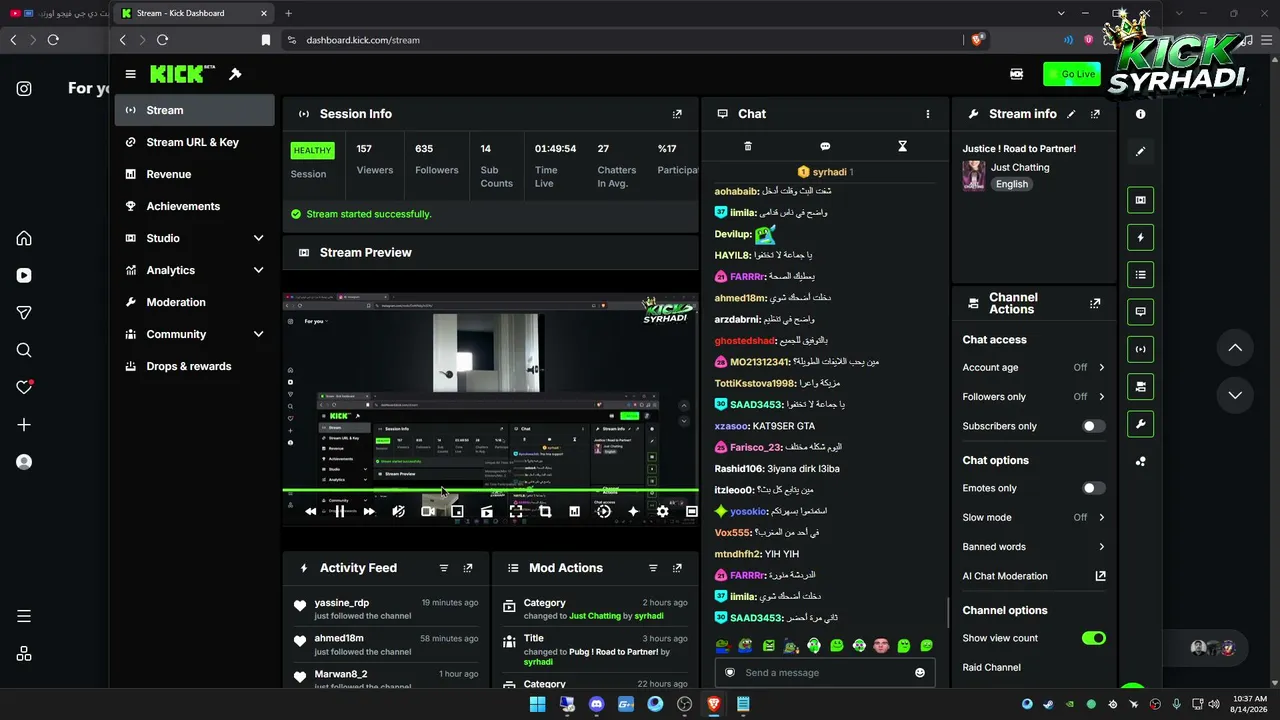Open Discord from the taskbar
The height and width of the screenshot is (720, 1280).
tap(597, 704)
